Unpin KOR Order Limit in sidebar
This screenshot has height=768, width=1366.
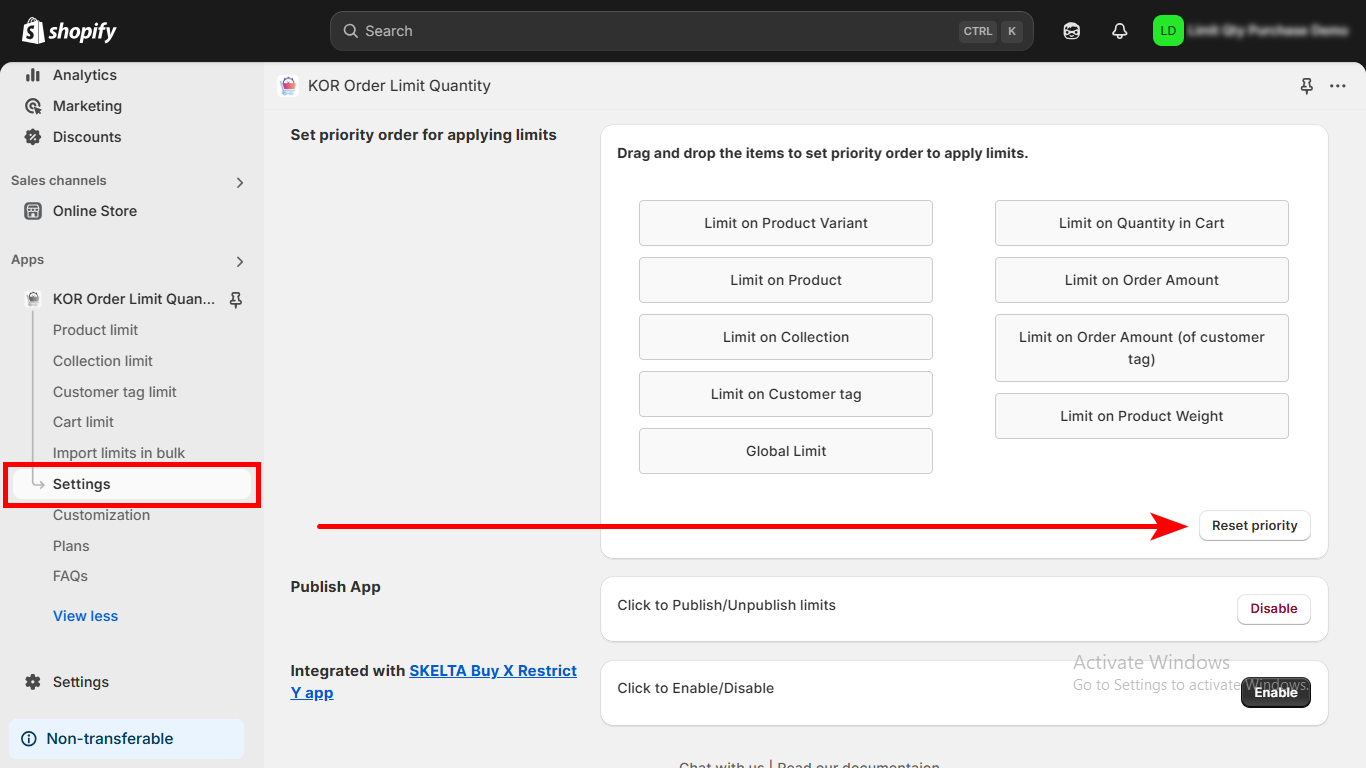236,299
